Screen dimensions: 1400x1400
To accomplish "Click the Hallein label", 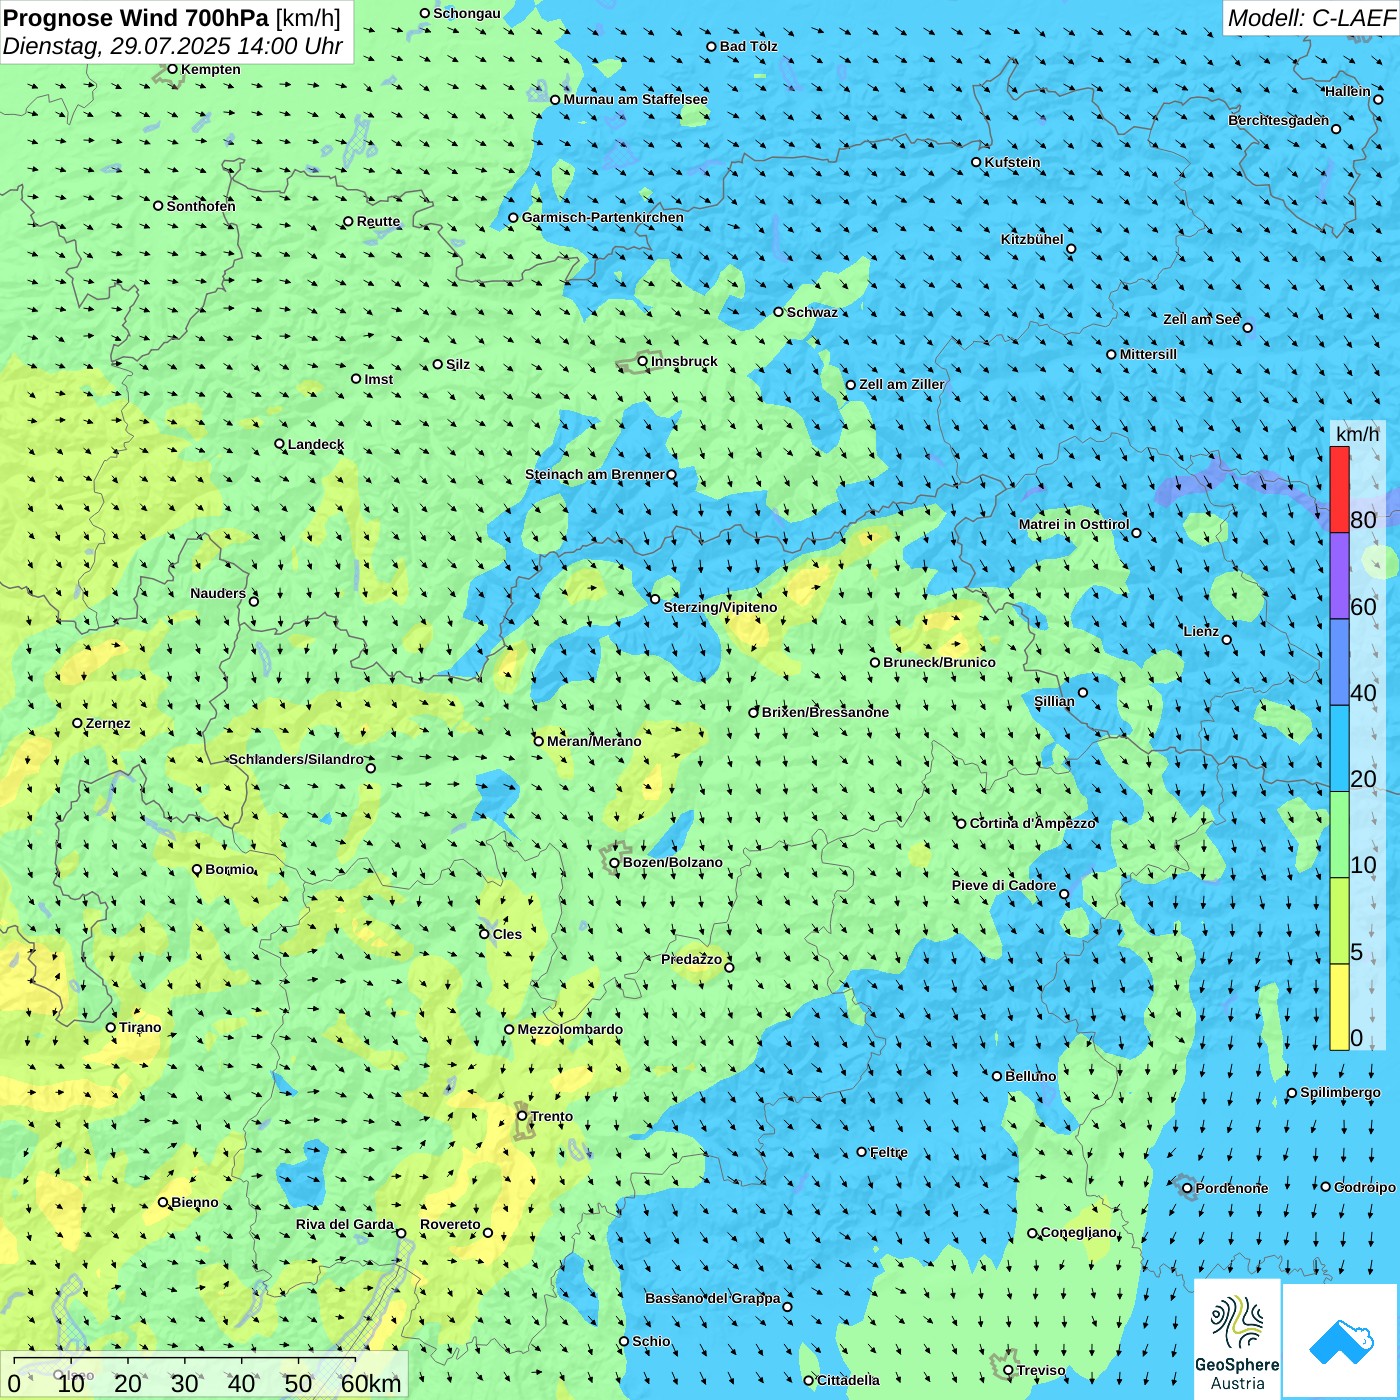I will pyautogui.click(x=1348, y=91).
